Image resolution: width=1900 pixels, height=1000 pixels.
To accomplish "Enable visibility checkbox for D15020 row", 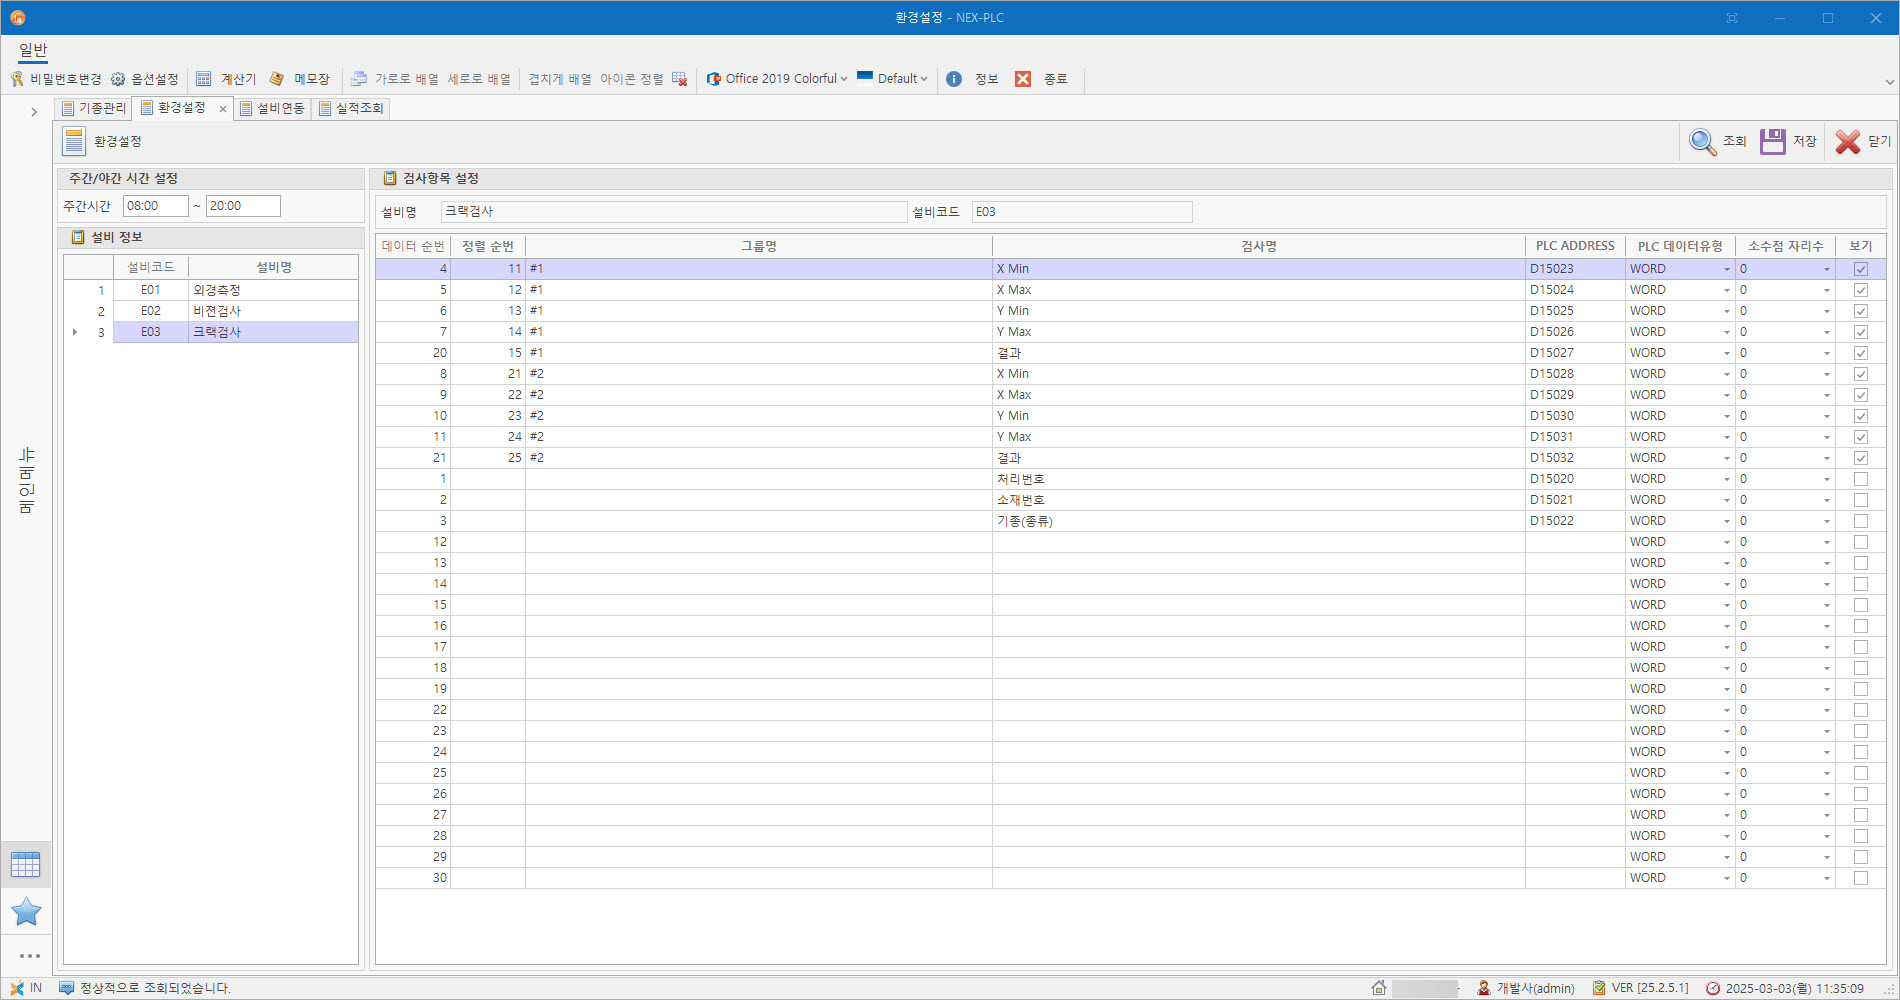I will (x=1860, y=479).
